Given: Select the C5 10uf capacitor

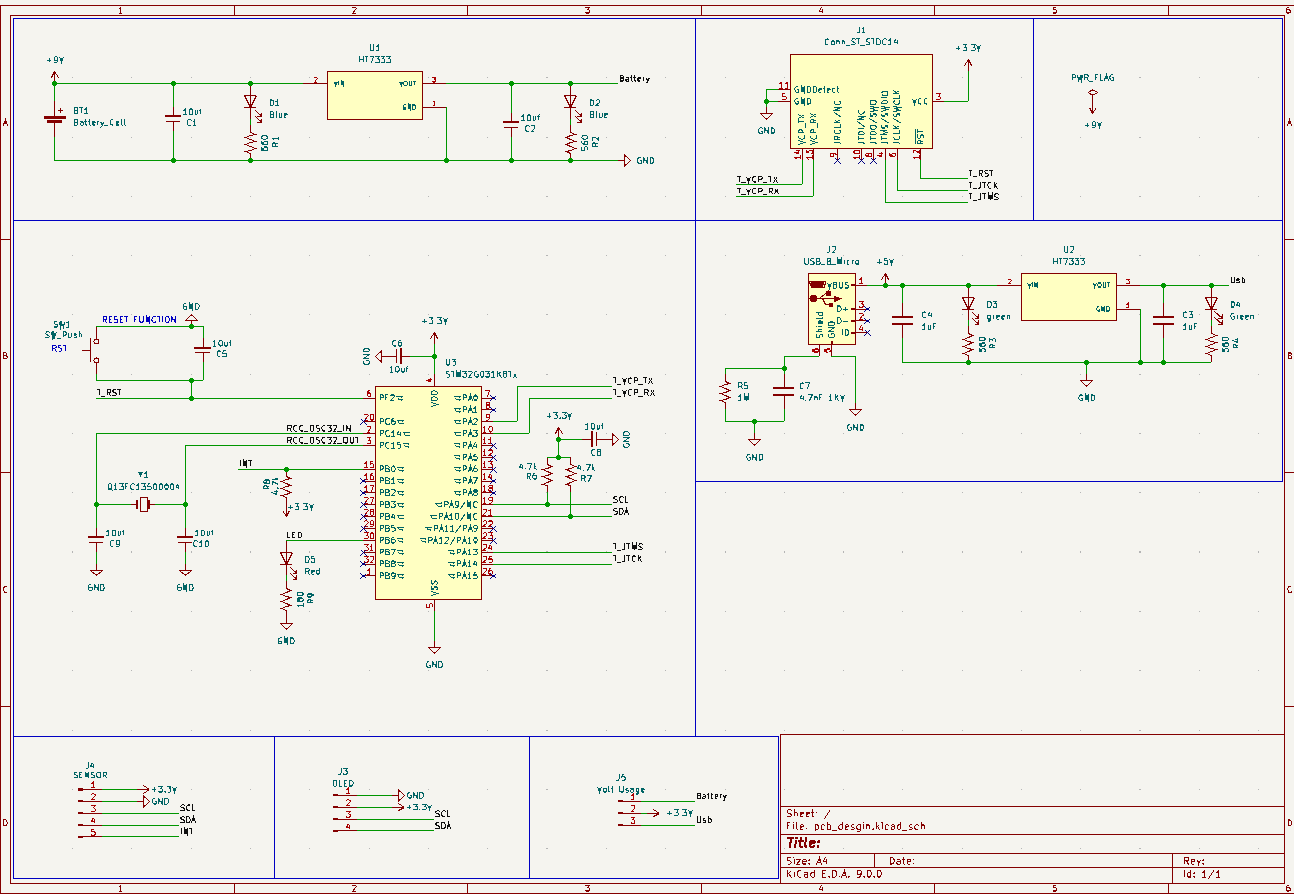Looking at the screenshot, I should [x=203, y=350].
